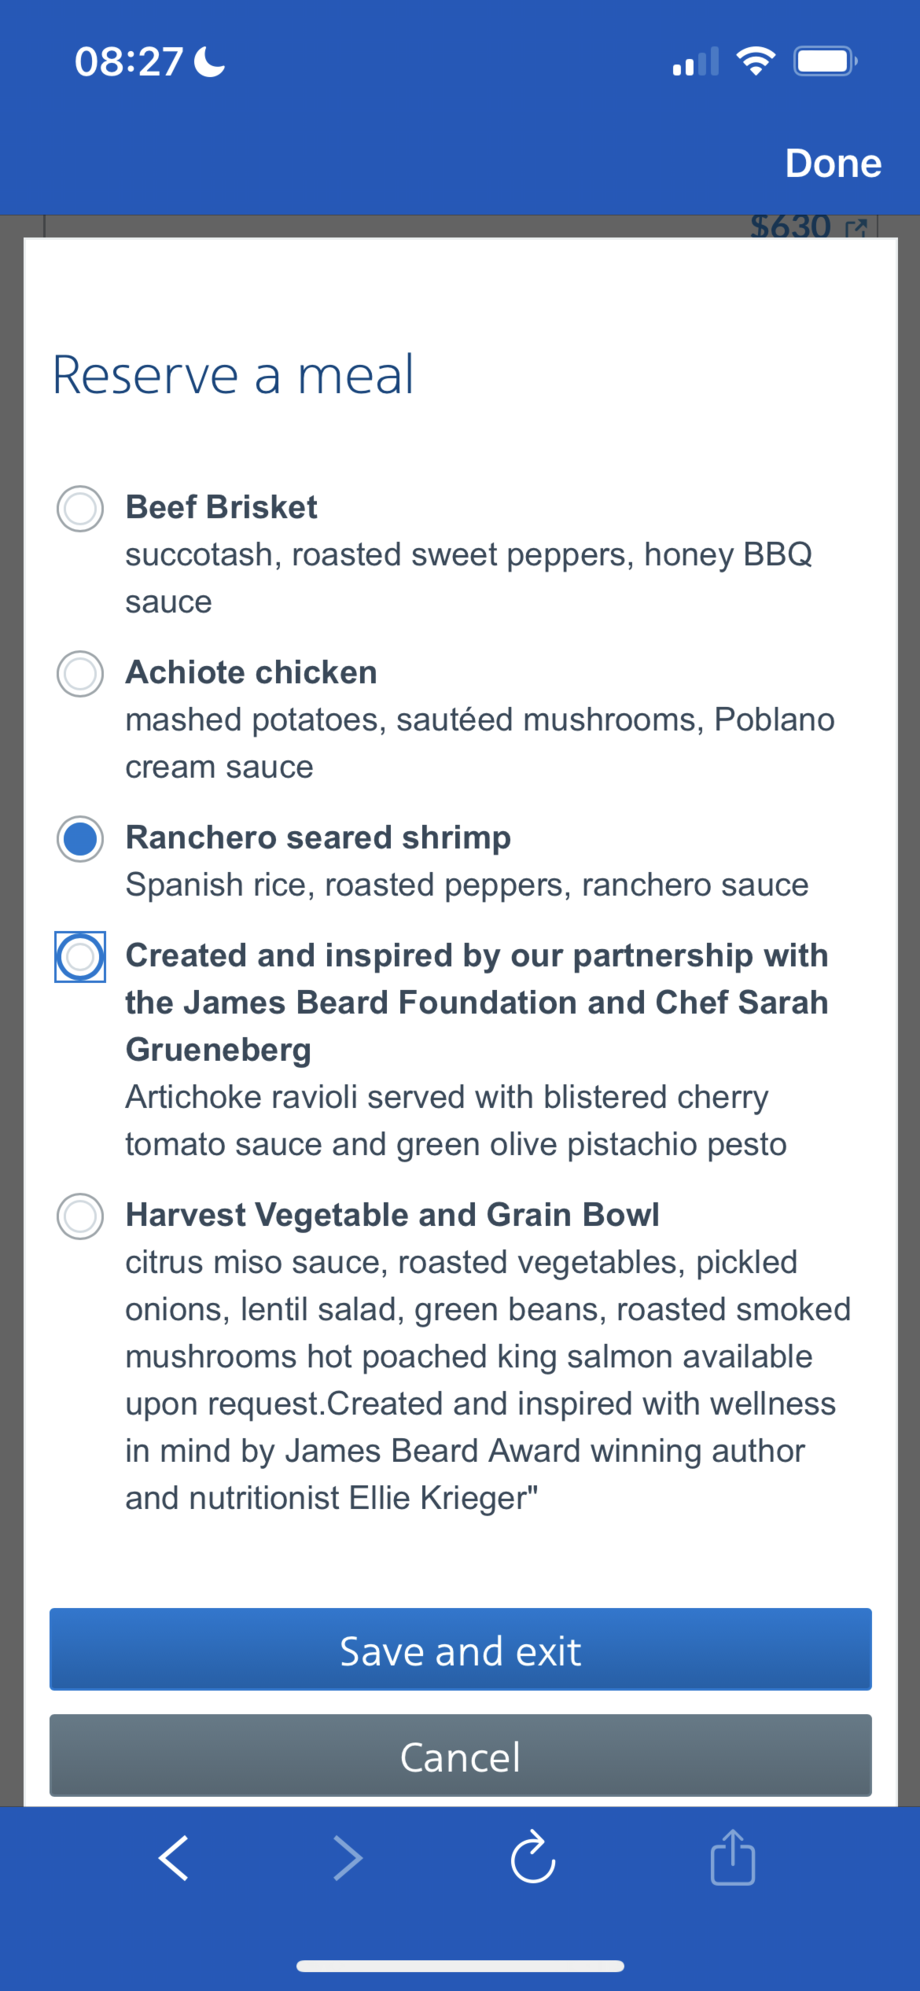
Task: Tap the Wi-Fi status icon
Action: pos(756,61)
